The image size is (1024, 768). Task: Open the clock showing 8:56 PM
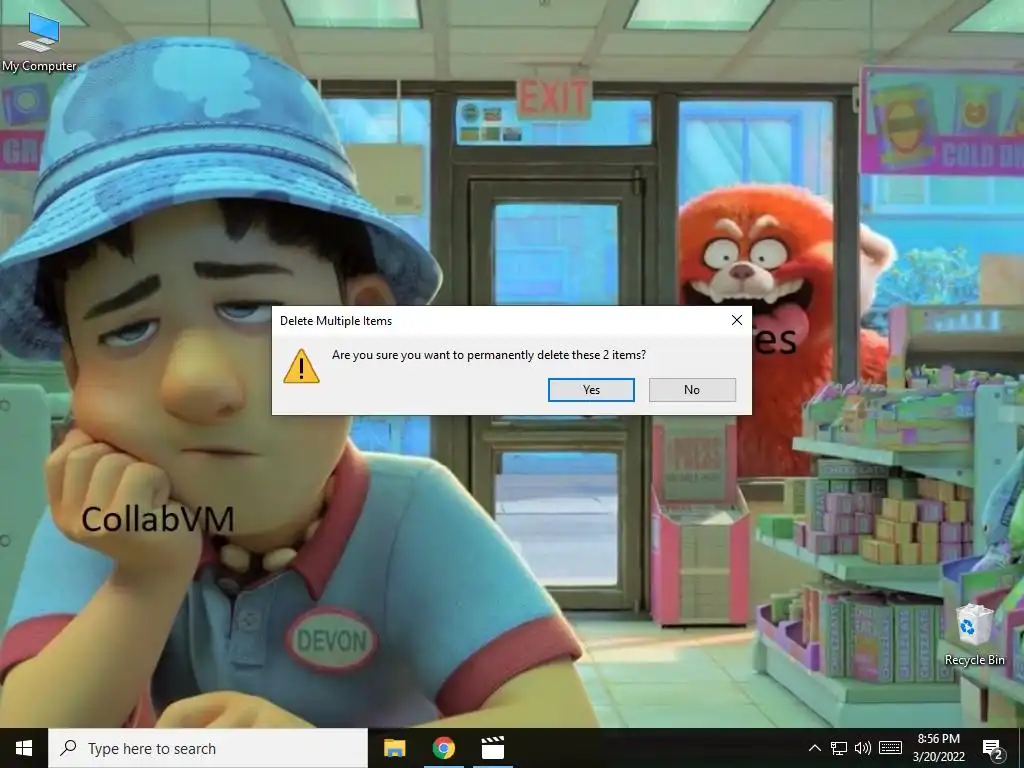[x=938, y=748]
